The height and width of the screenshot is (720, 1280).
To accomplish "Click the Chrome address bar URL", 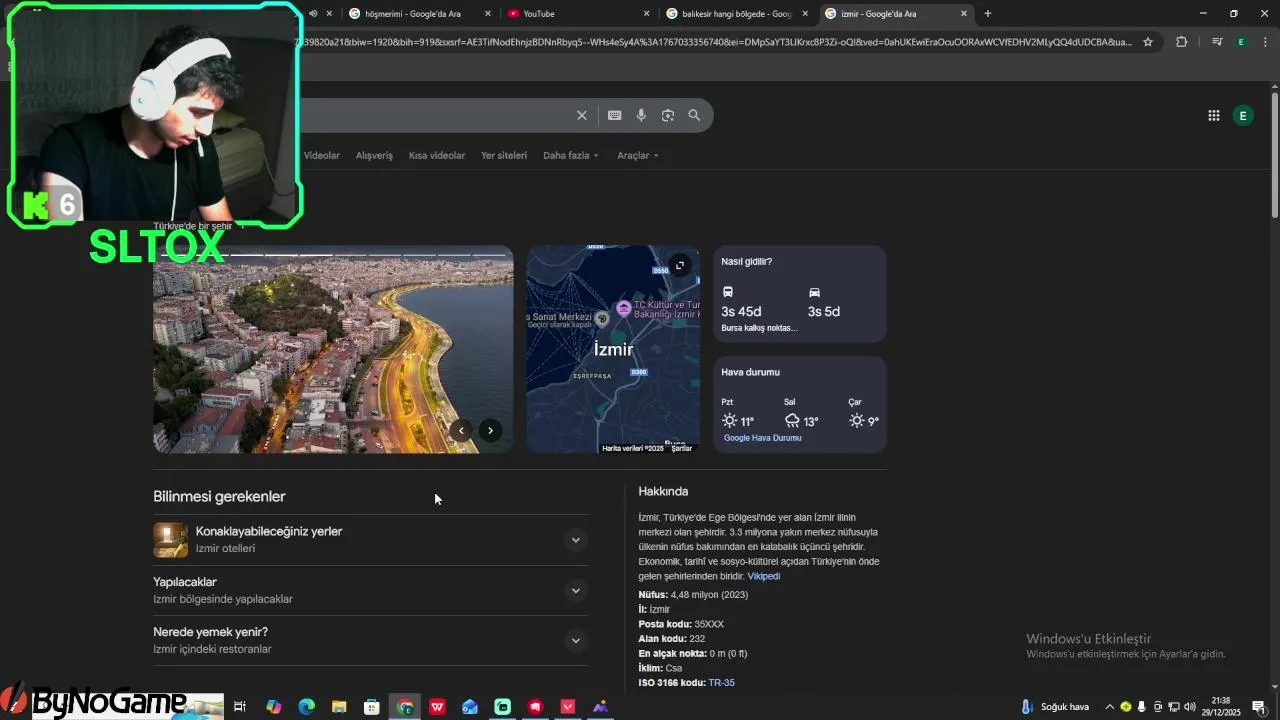I will pyautogui.click(x=715, y=42).
